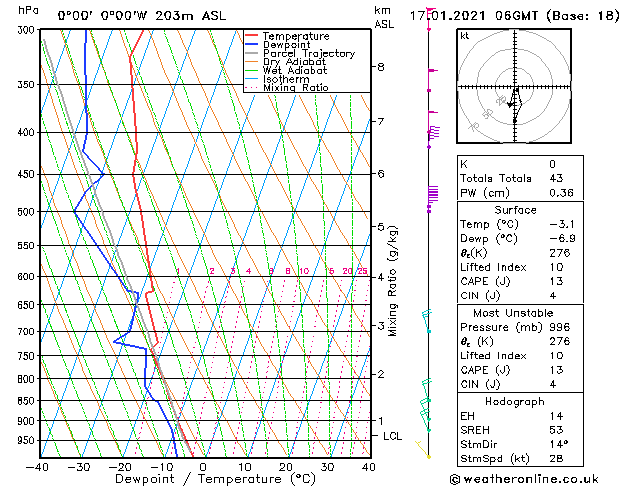Click the weatheronline.co.uk copyright text
Viewport: 629px width, 486px height.
(524, 479)
